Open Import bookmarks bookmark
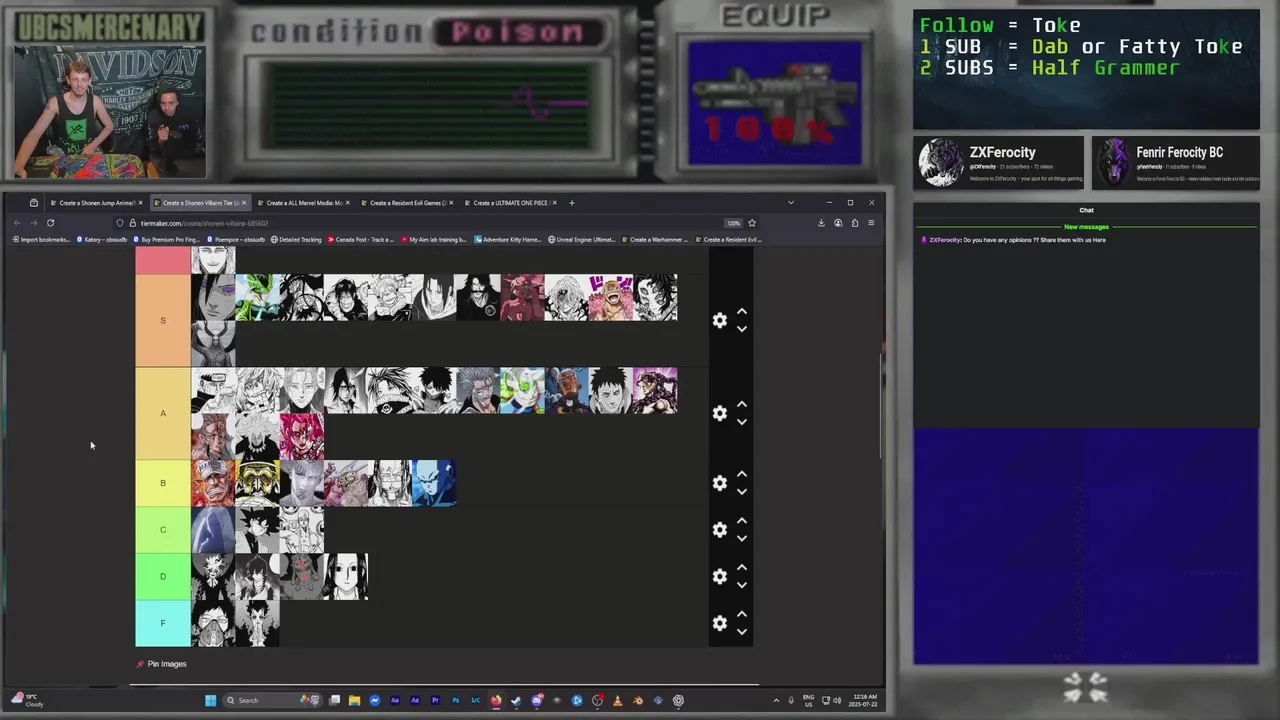The image size is (1280, 720). coord(41,240)
